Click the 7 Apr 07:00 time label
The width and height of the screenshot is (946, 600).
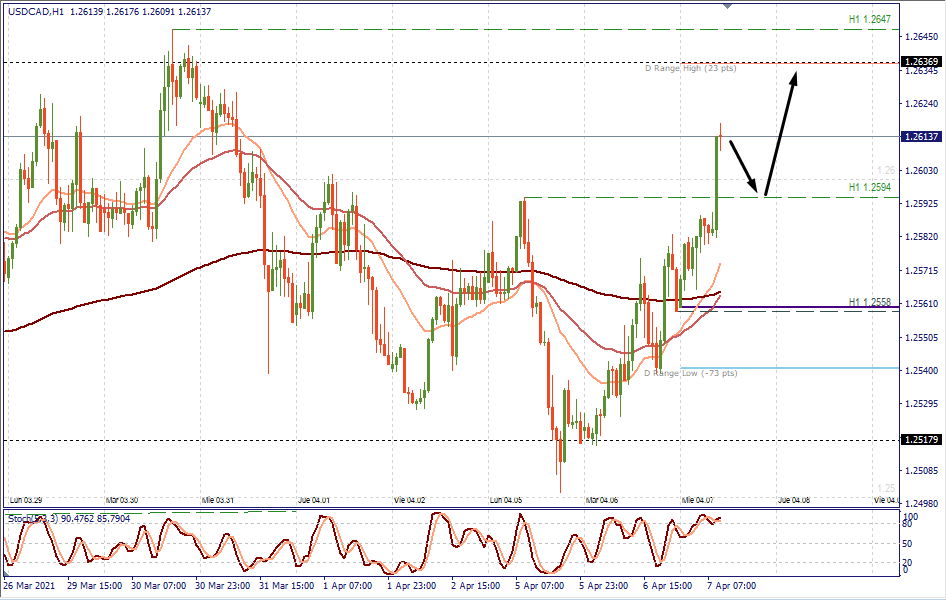click(731, 586)
